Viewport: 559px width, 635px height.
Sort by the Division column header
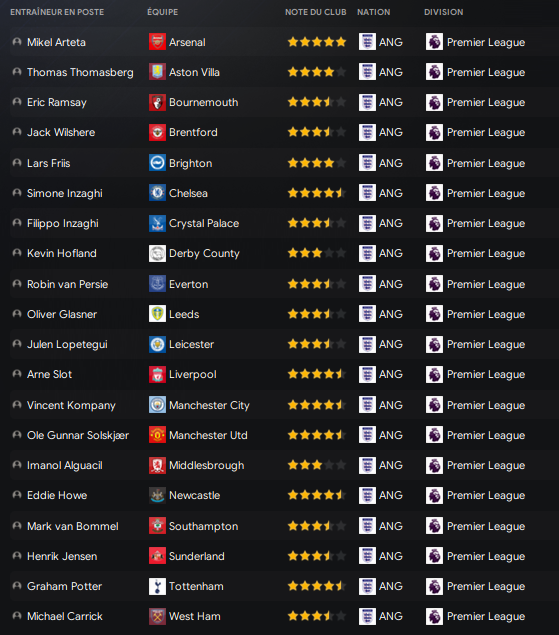[x=444, y=12]
